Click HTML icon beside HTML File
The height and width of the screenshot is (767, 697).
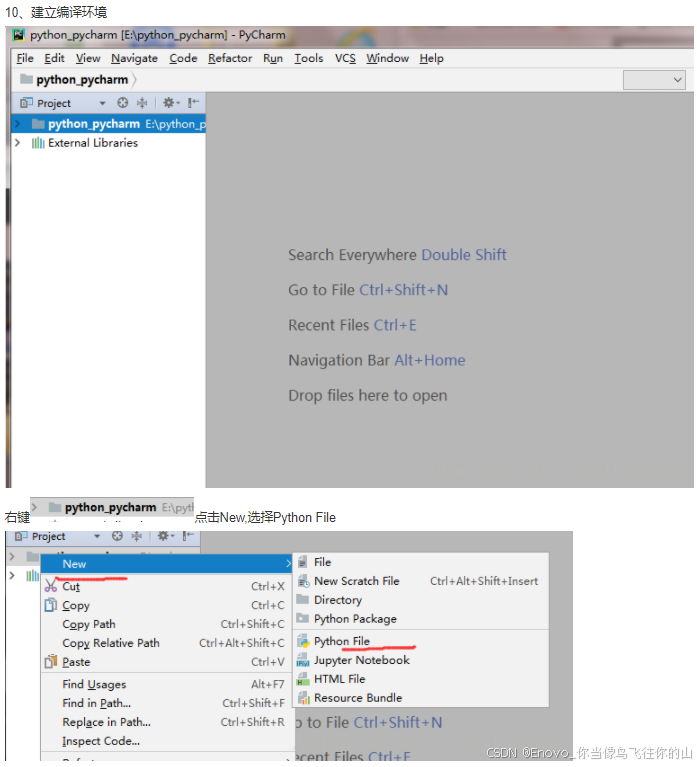(x=303, y=679)
